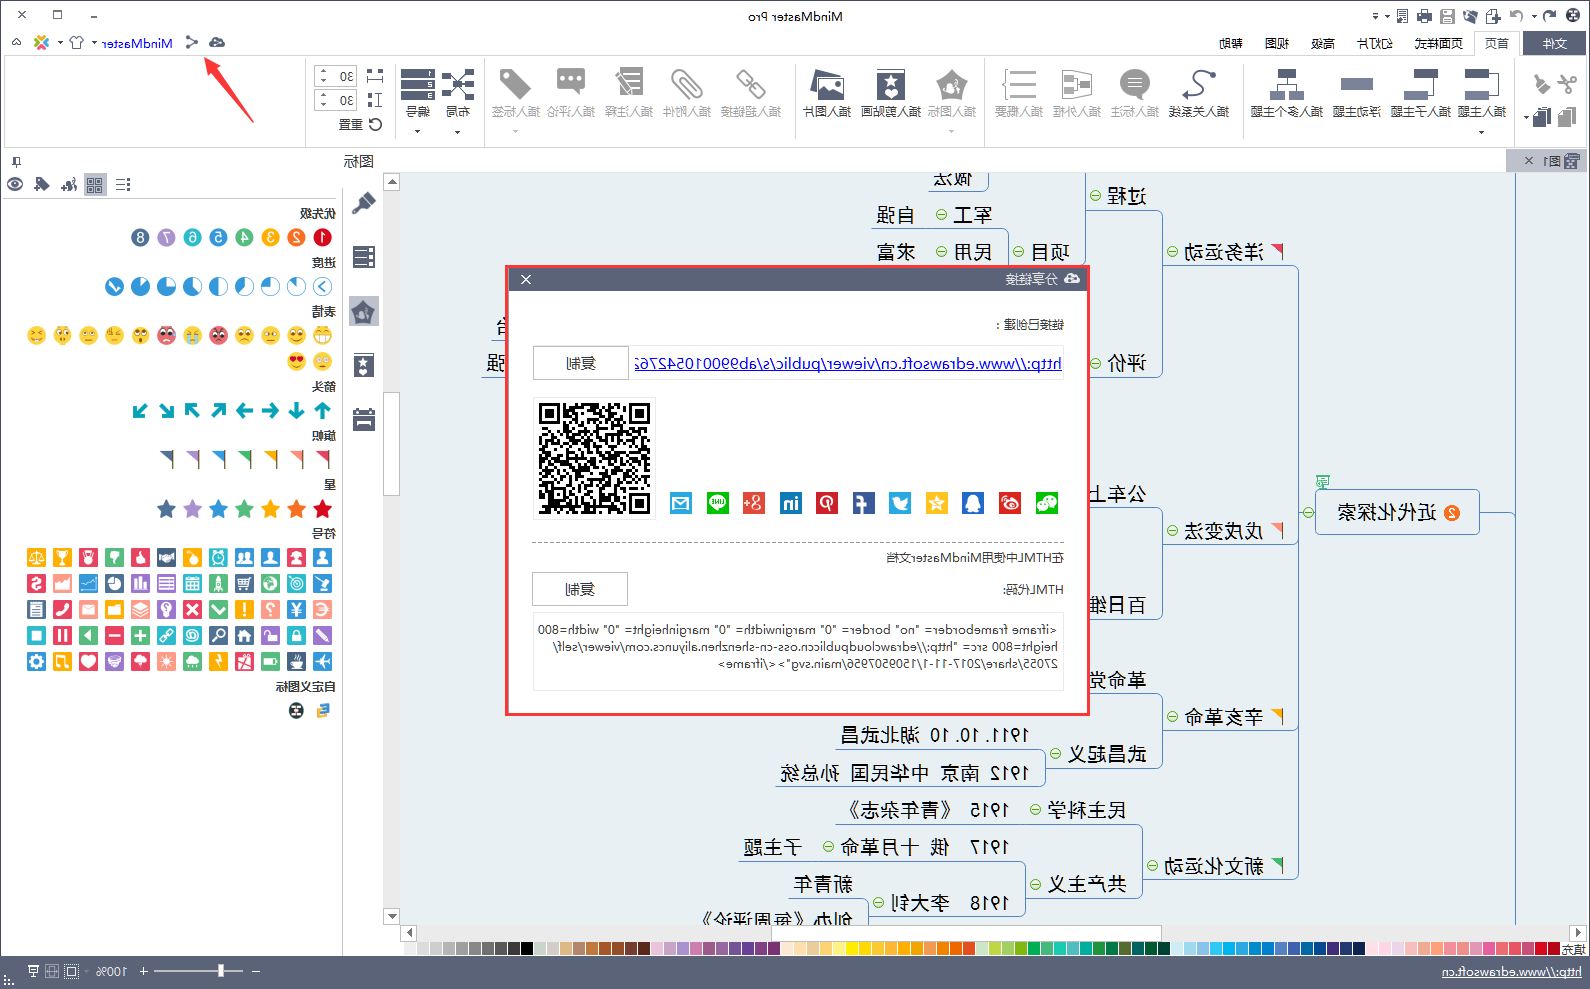This screenshot has height=989, width=1590.
Task: Send the link by email icon
Action: (681, 503)
